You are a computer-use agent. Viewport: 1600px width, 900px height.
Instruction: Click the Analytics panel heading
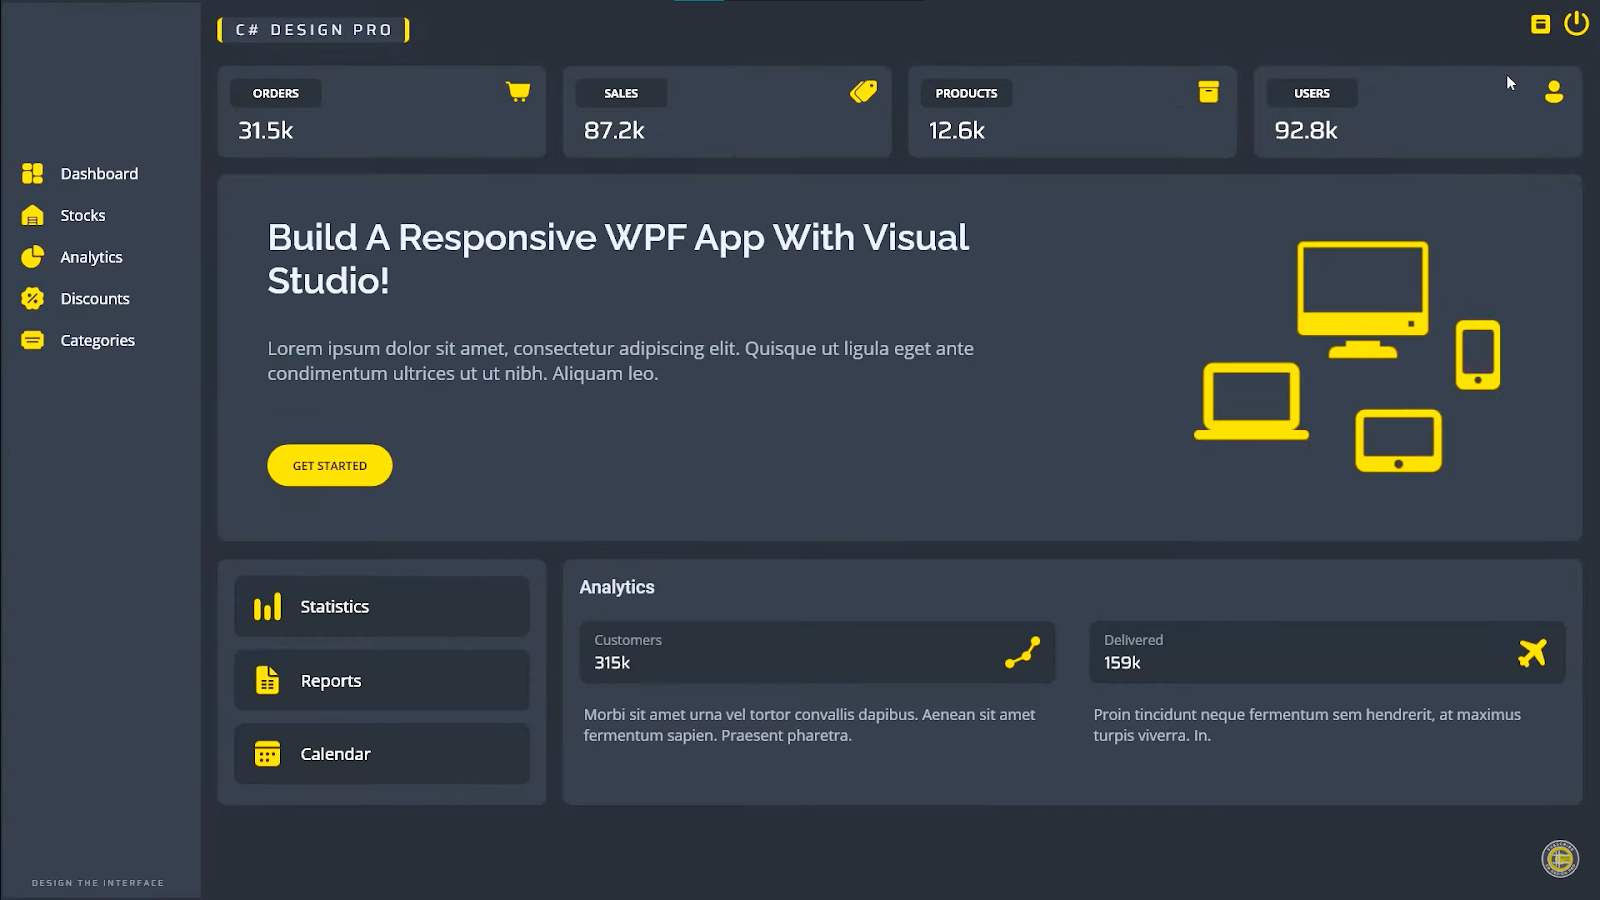pyautogui.click(x=617, y=587)
